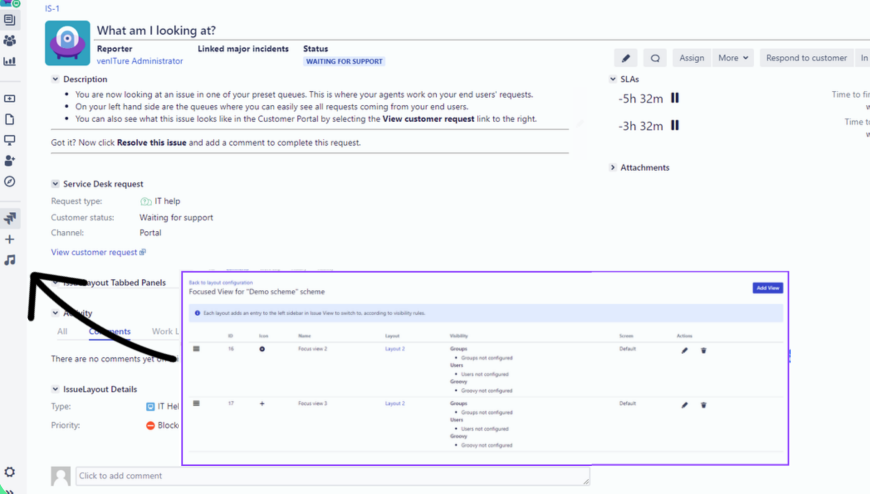Screen dimensions: 870x494
Task: Click 'Default' screen cell for Focus view 2
Action: pyautogui.click(x=628, y=349)
